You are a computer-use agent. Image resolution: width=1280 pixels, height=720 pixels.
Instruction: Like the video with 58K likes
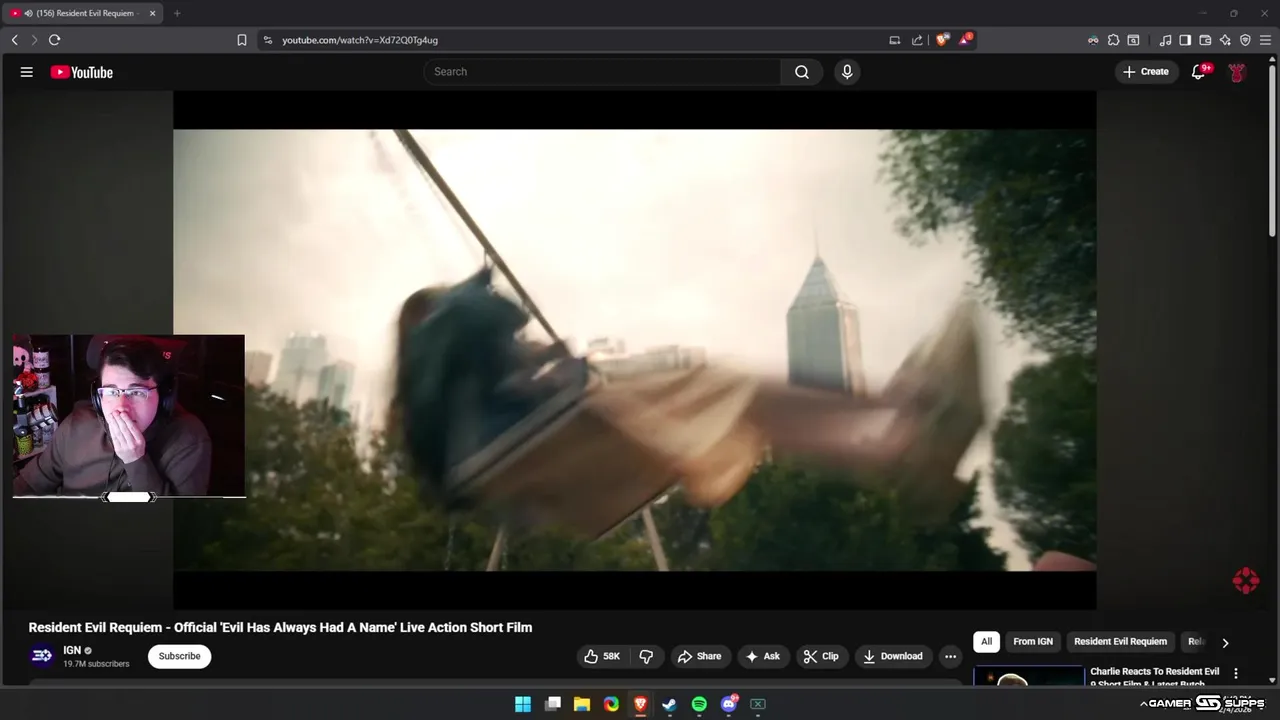[602, 656]
